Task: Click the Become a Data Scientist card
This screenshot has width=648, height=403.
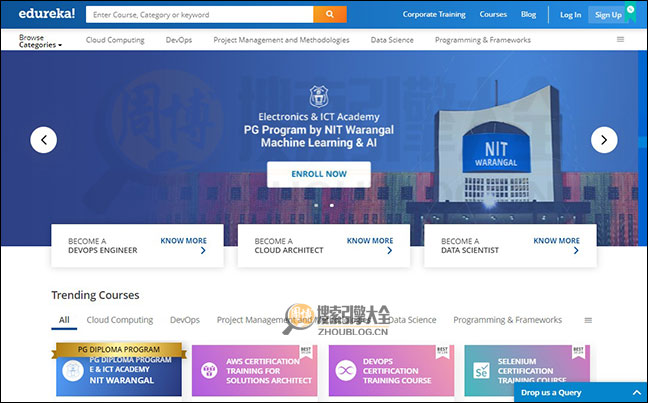Action: [x=510, y=246]
